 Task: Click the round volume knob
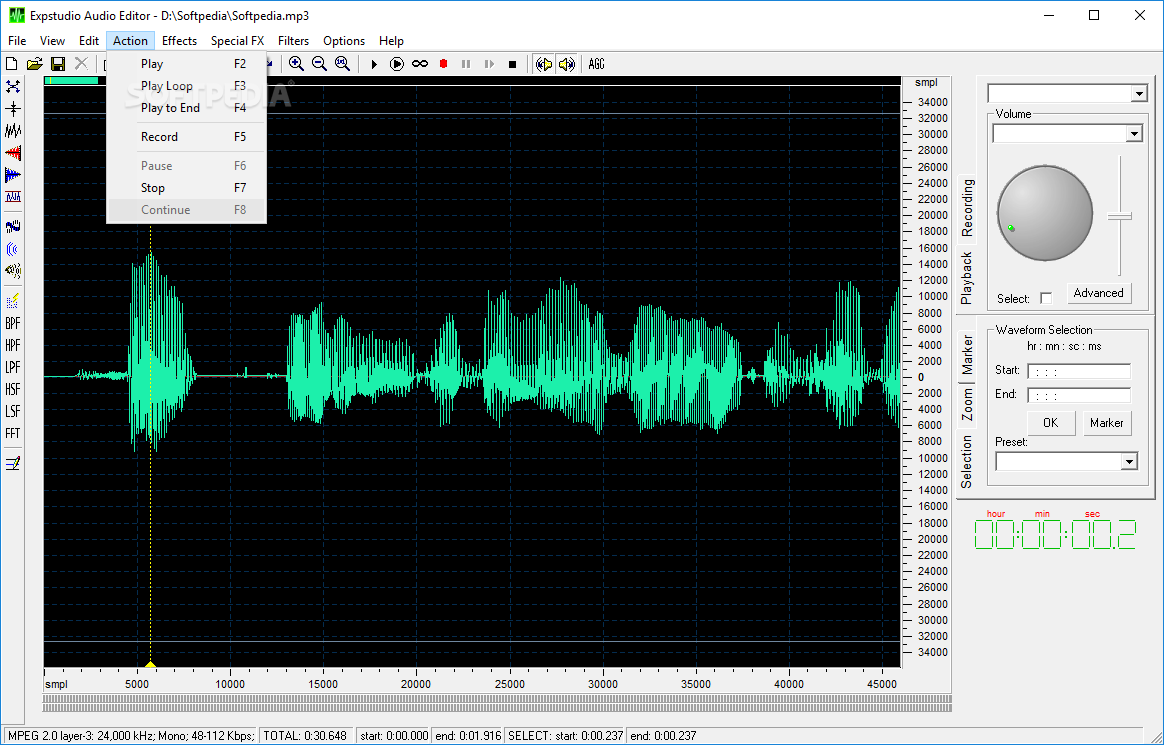coord(1044,213)
